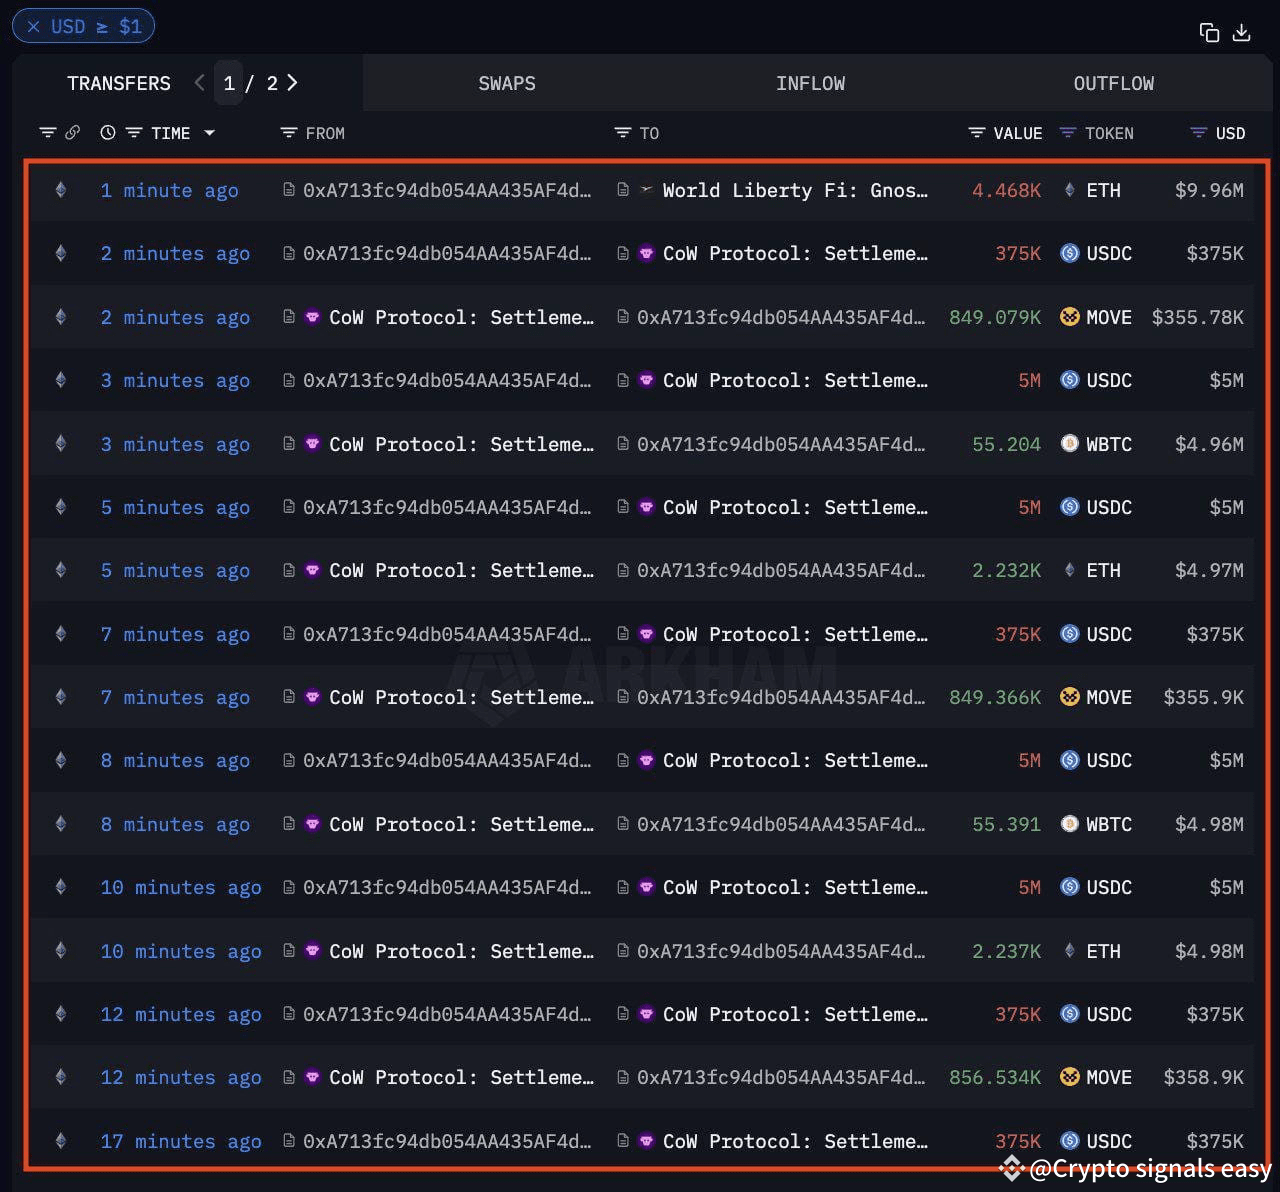
Task: Go to the next transfers page with the right chevron
Action: pyautogui.click(x=291, y=83)
